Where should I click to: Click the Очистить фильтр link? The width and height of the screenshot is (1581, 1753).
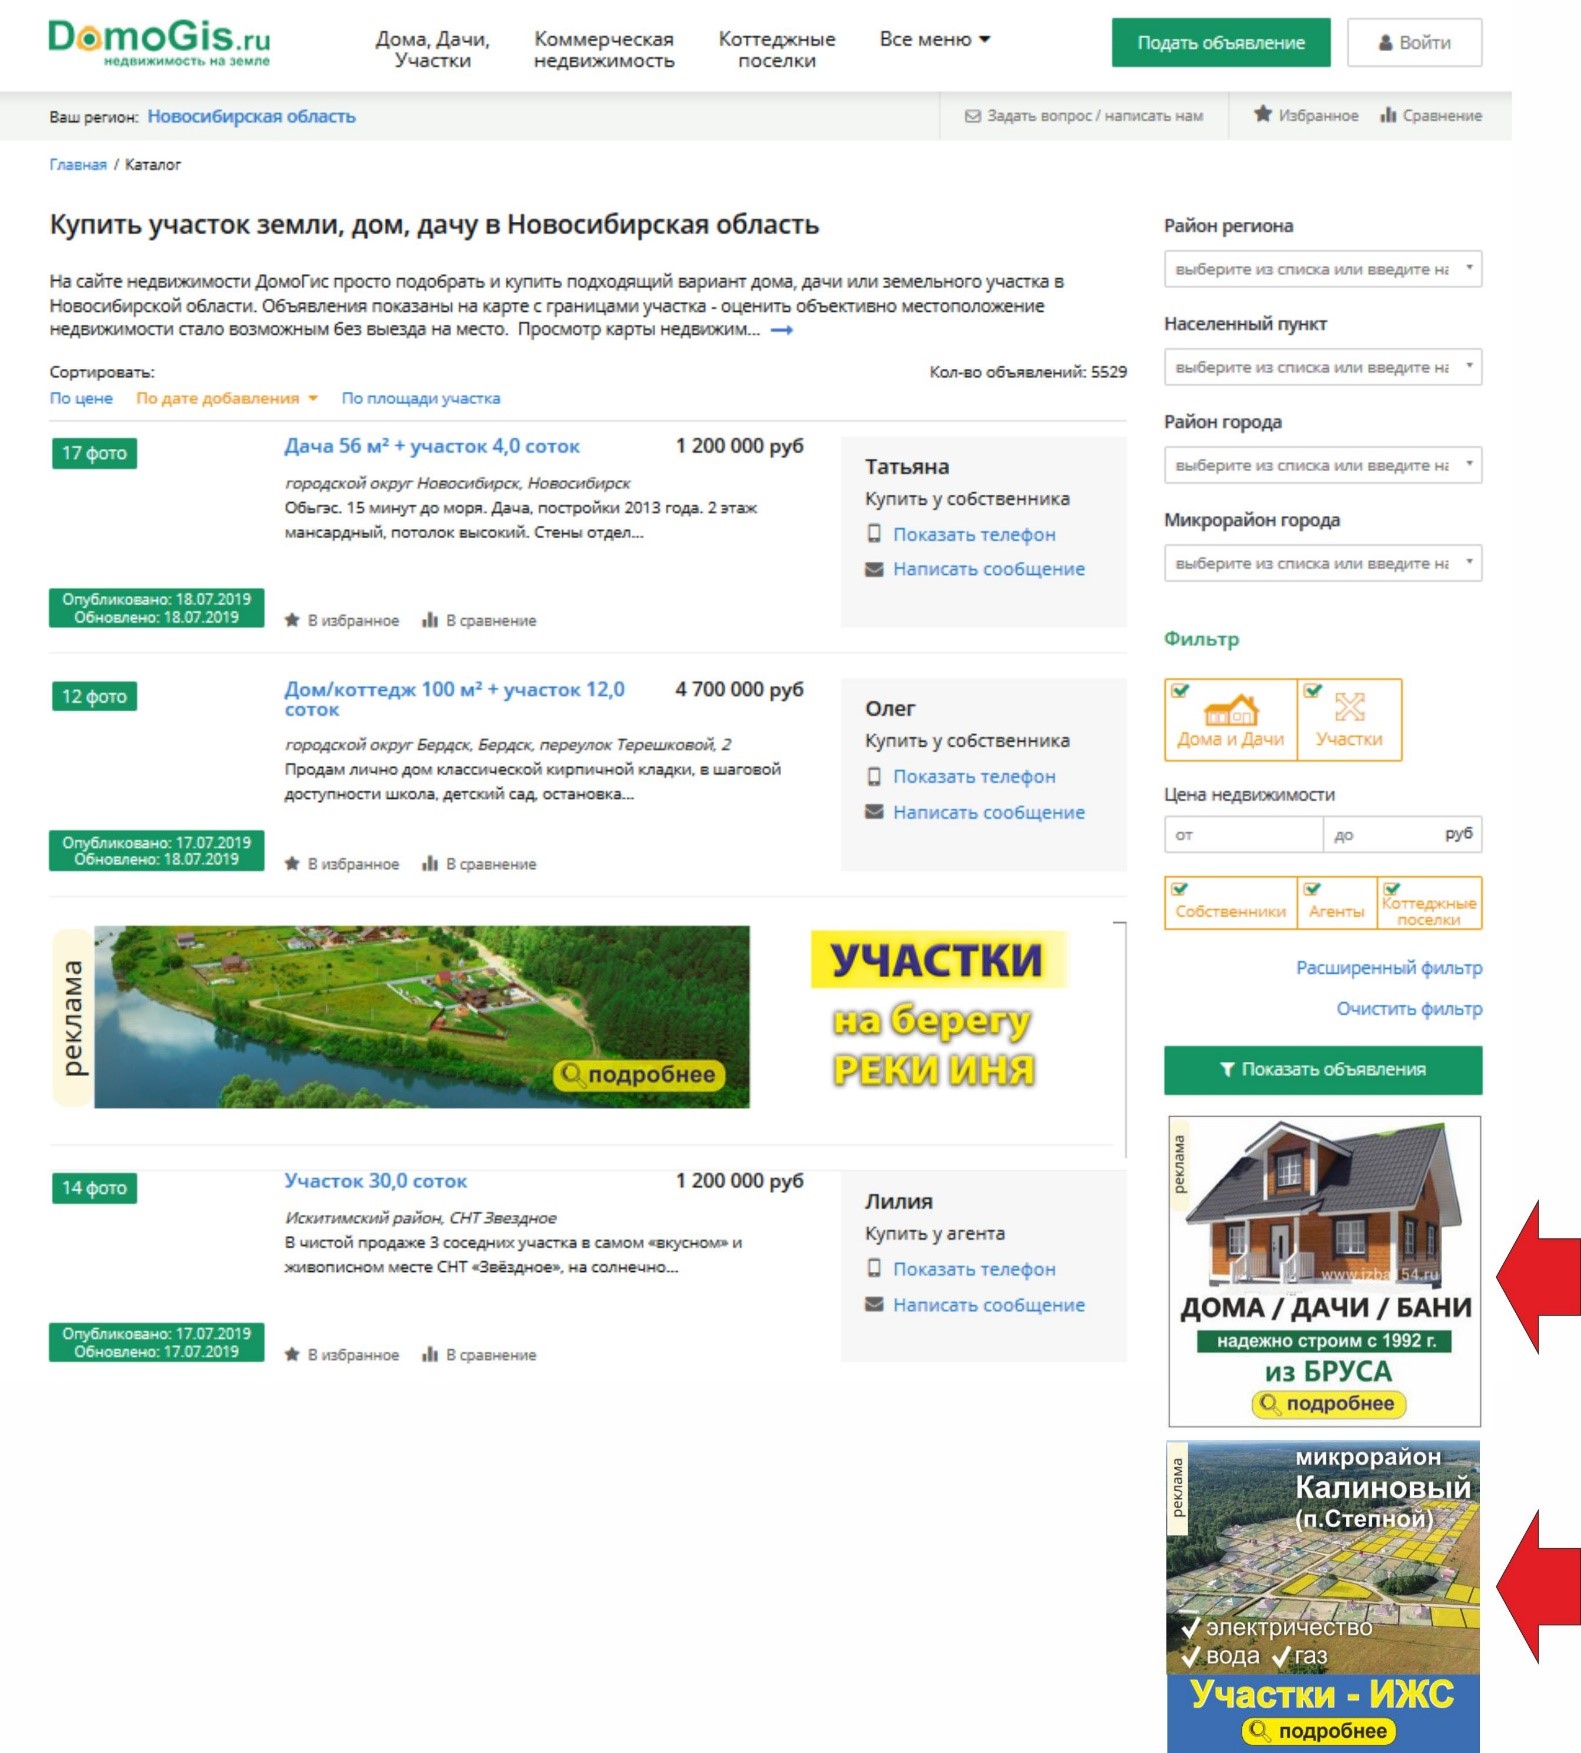(1408, 1009)
